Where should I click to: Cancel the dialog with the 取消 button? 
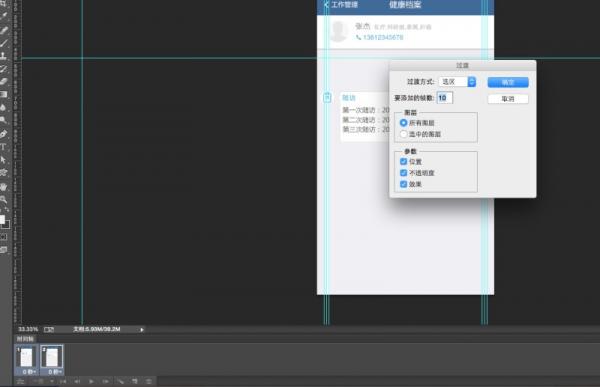pyautogui.click(x=508, y=99)
